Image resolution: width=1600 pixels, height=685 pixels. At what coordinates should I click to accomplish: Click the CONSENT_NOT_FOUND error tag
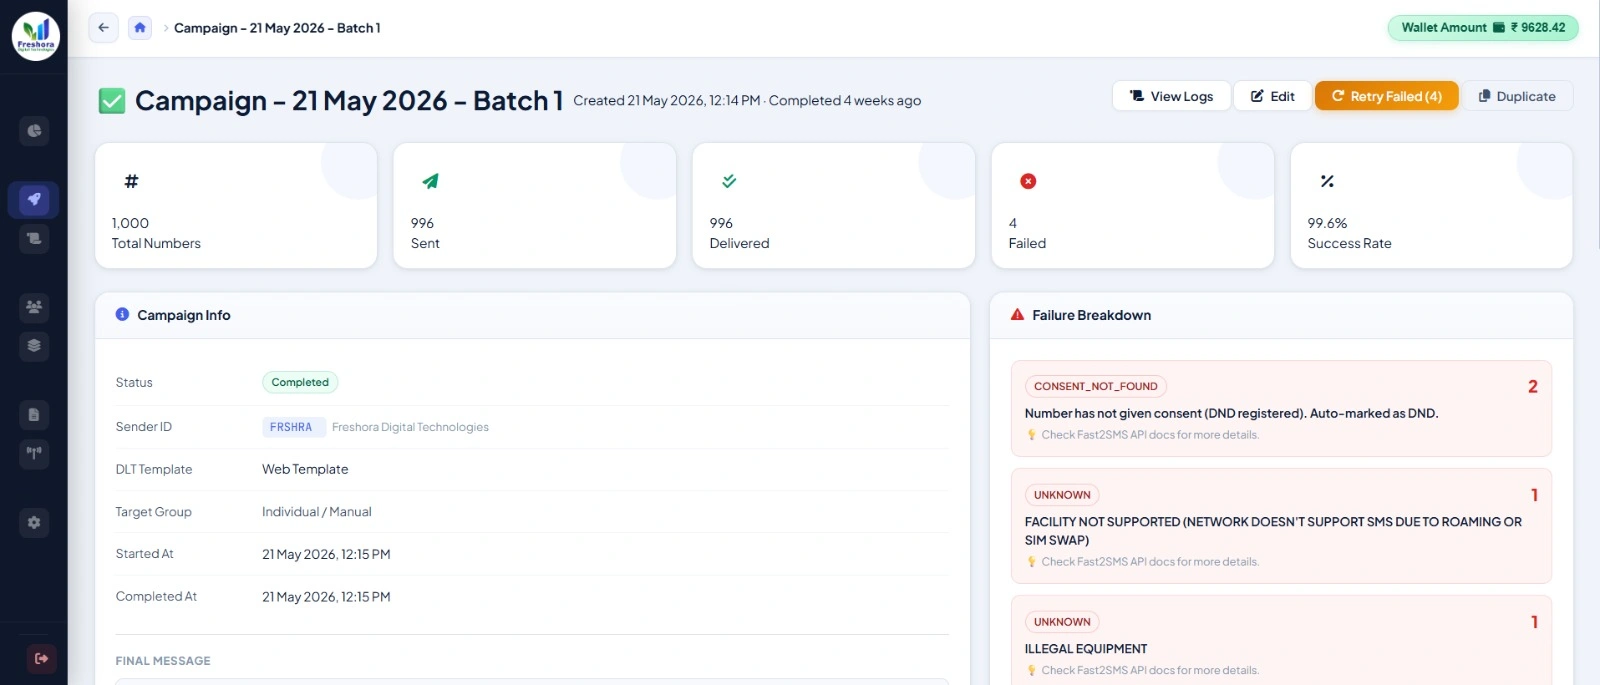[x=1096, y=386]
